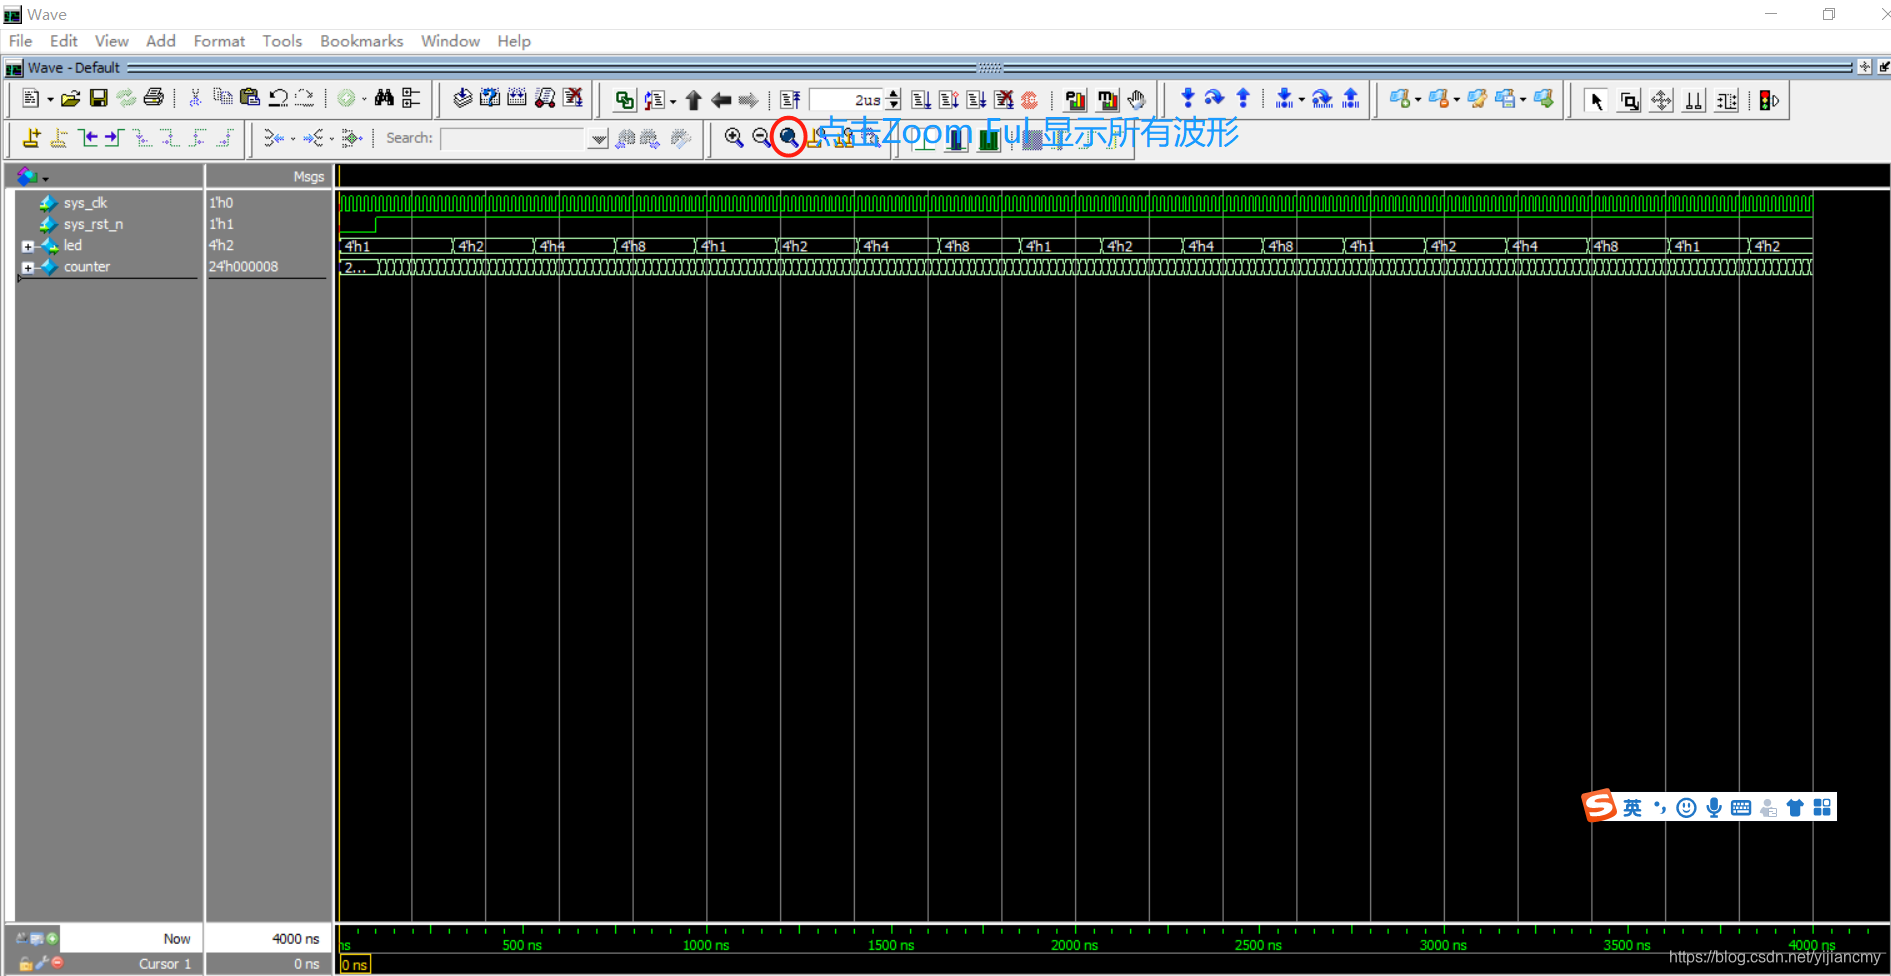
Task: Open the Step Out dropdown arrow
Action: 1300,99
